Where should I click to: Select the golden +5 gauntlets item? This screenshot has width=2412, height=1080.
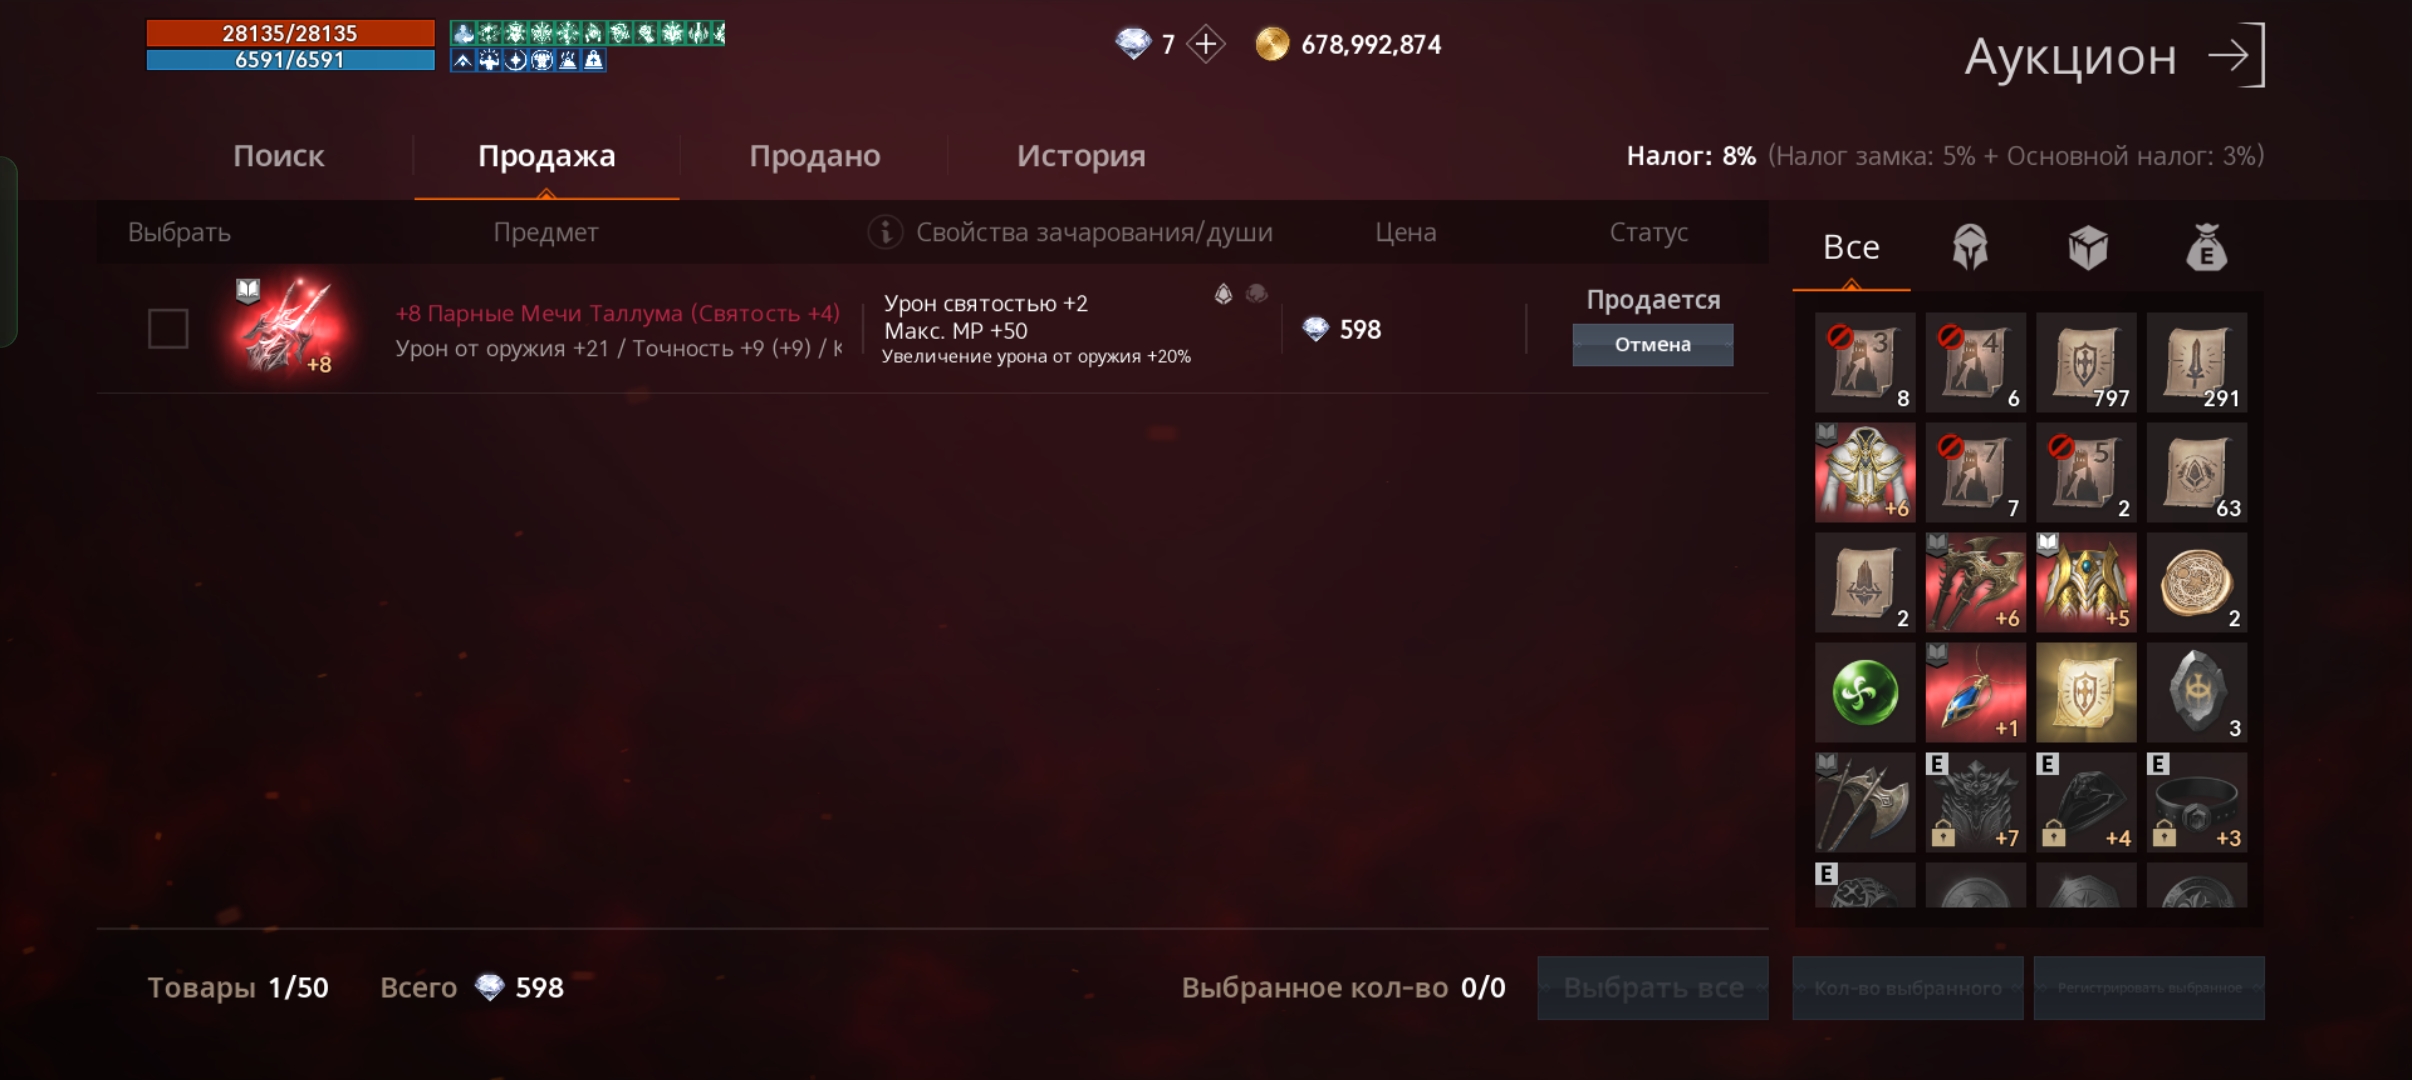point(2086,582)
